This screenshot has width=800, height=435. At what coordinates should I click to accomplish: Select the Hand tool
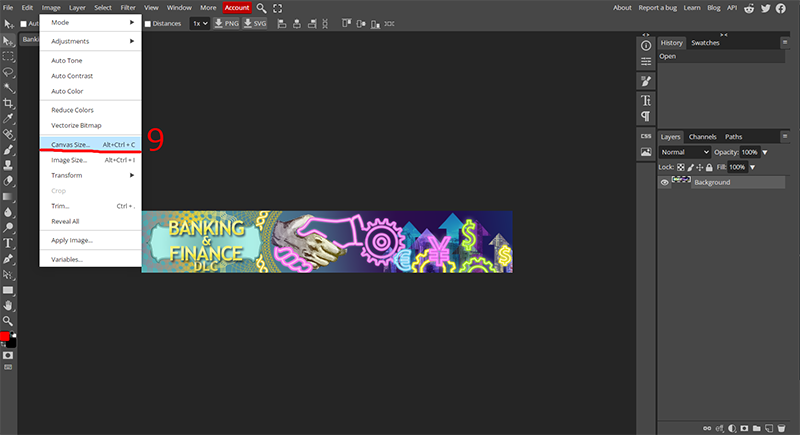point(8,305)
